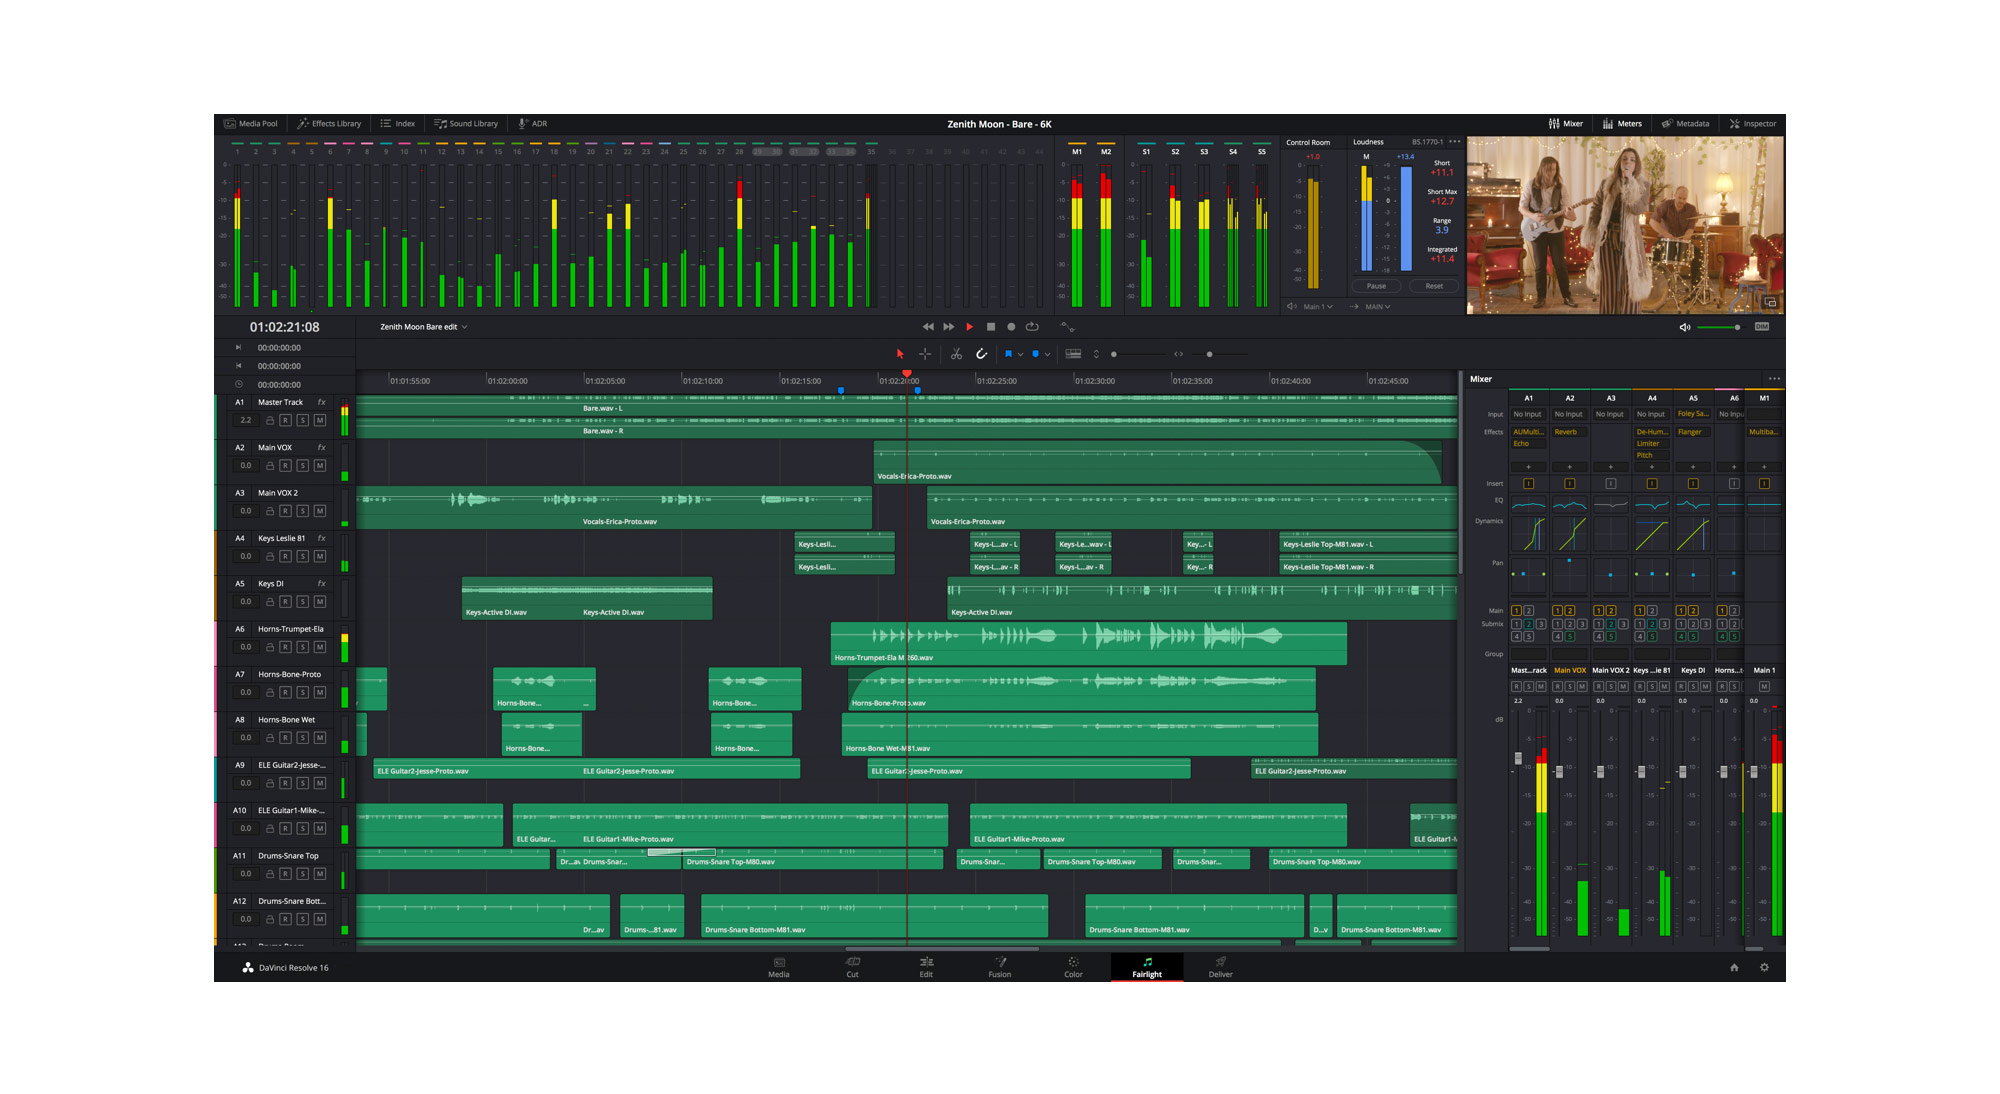Arm record on Horns-Trumpet-Ela track
Image resolution: width=2000 pixels, height=1094 pixels.
(285, 647)
